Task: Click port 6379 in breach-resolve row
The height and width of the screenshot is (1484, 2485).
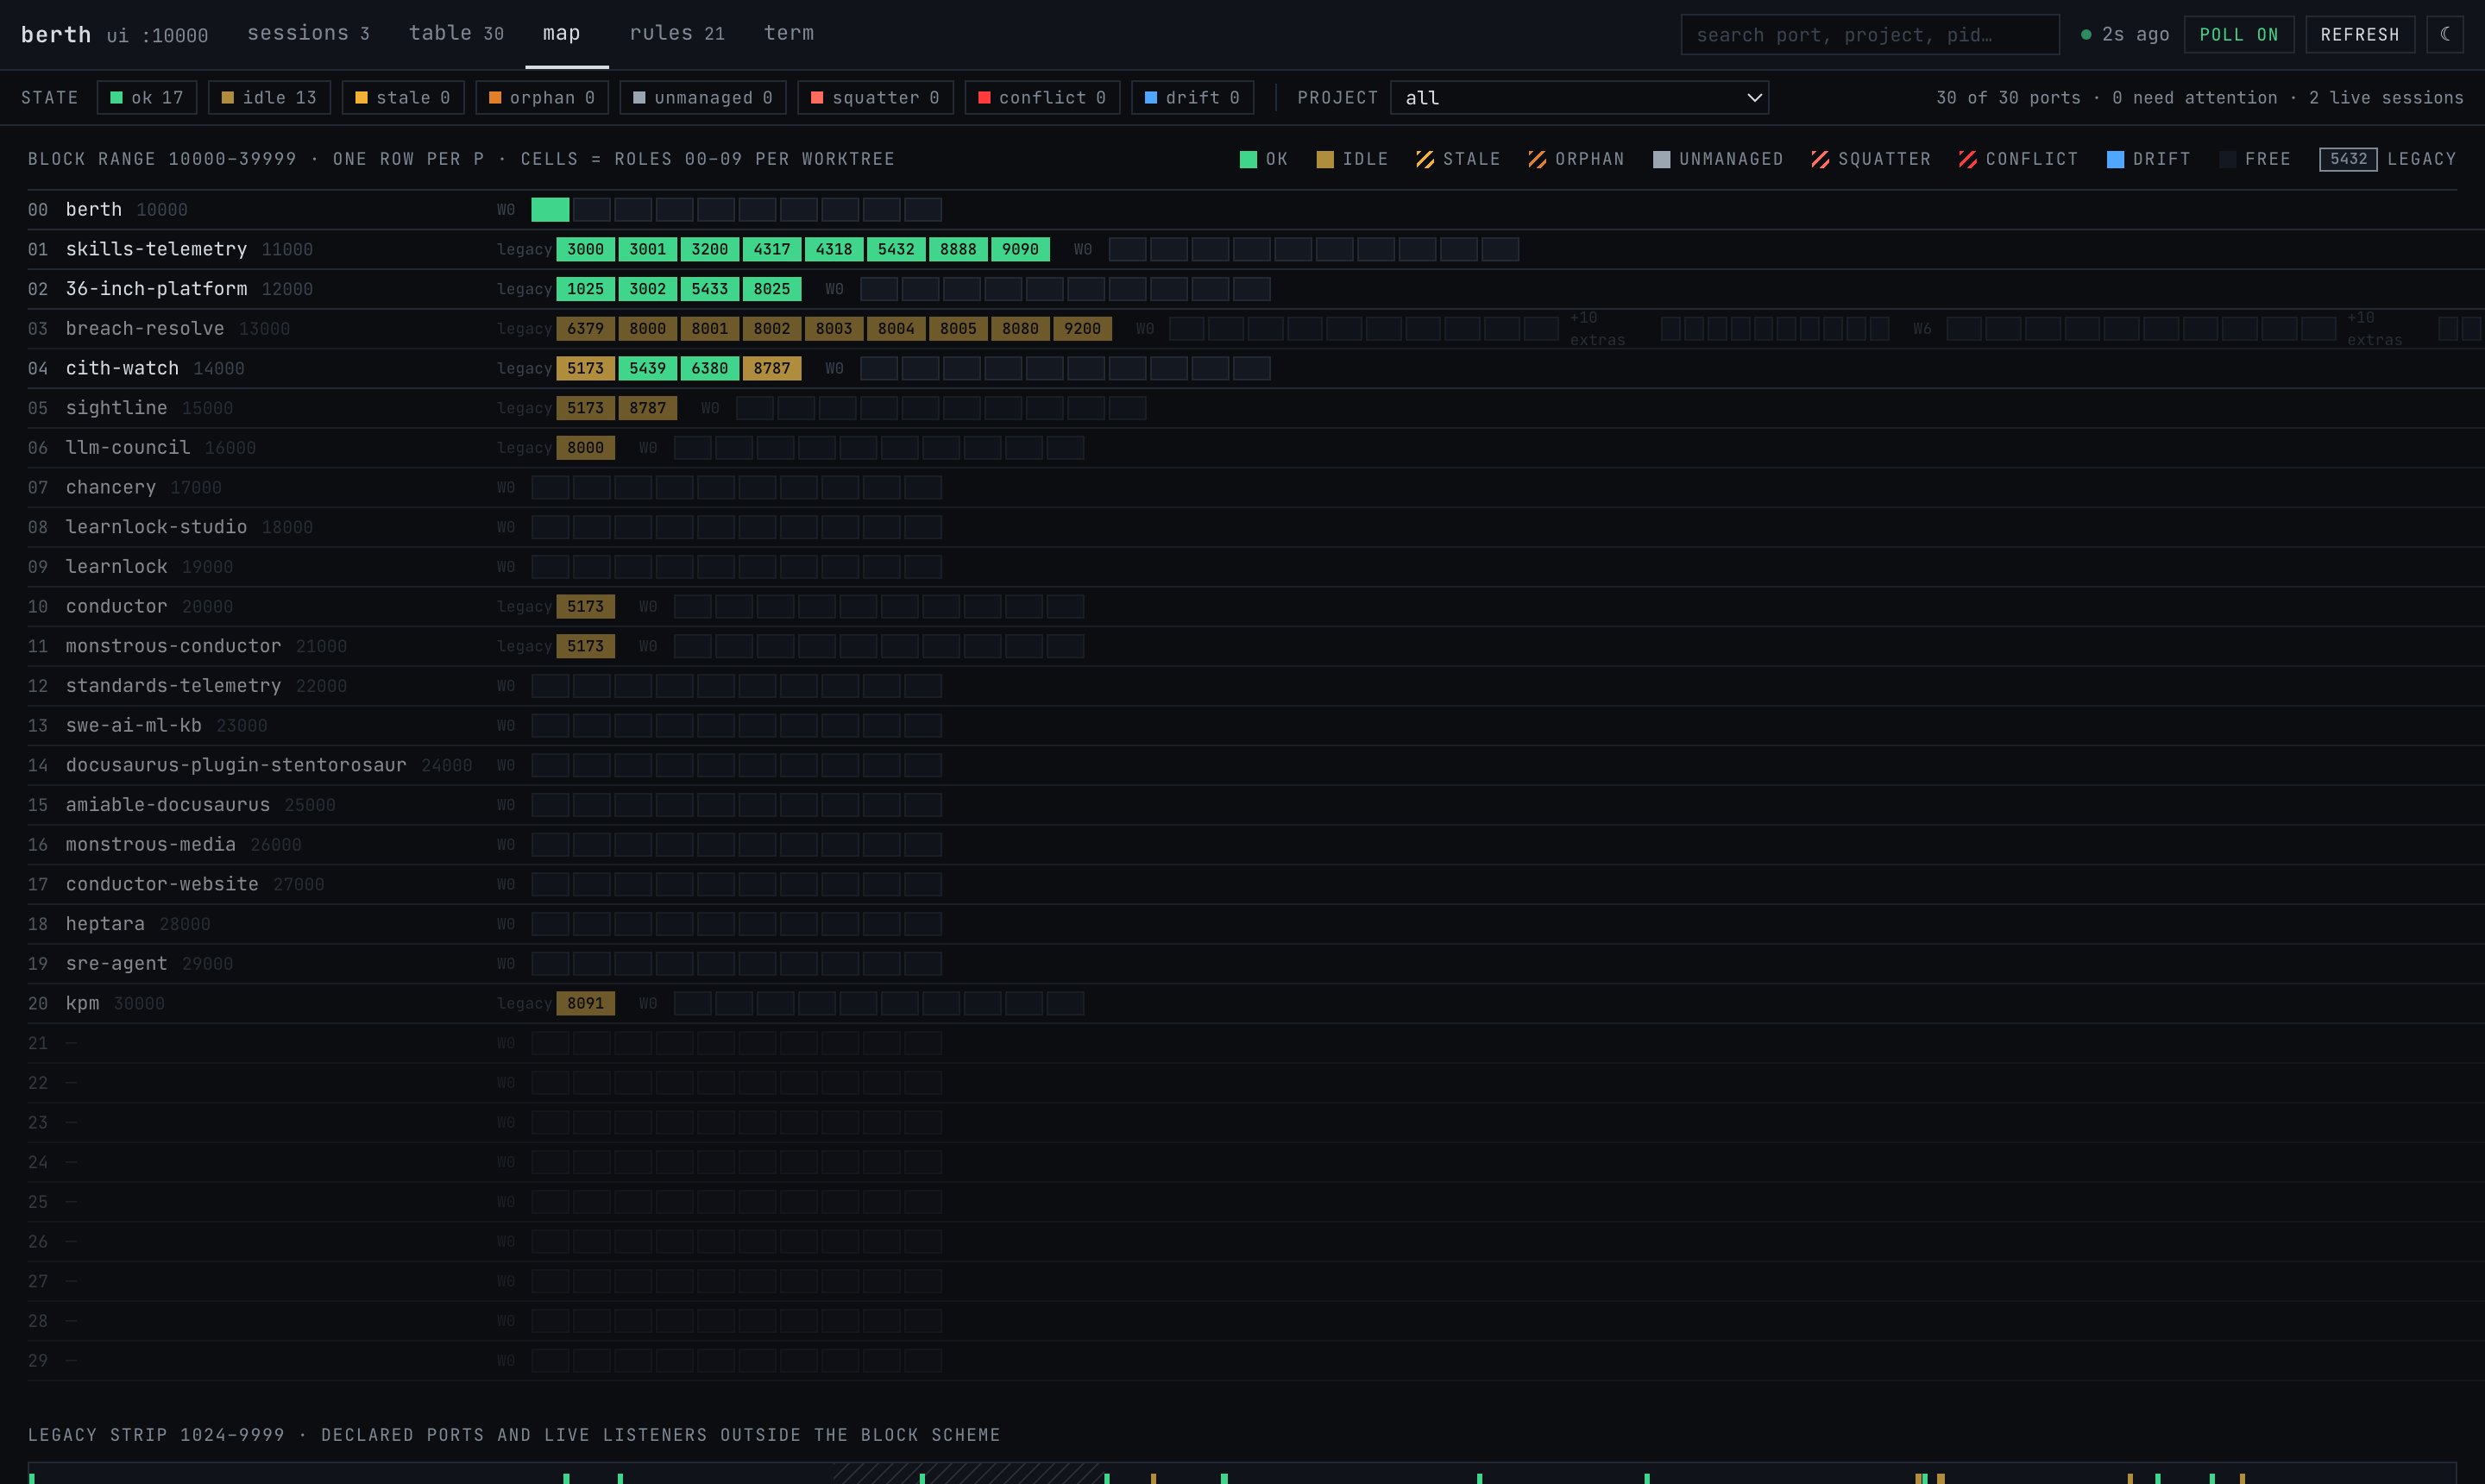Action: tap(585, 328)
